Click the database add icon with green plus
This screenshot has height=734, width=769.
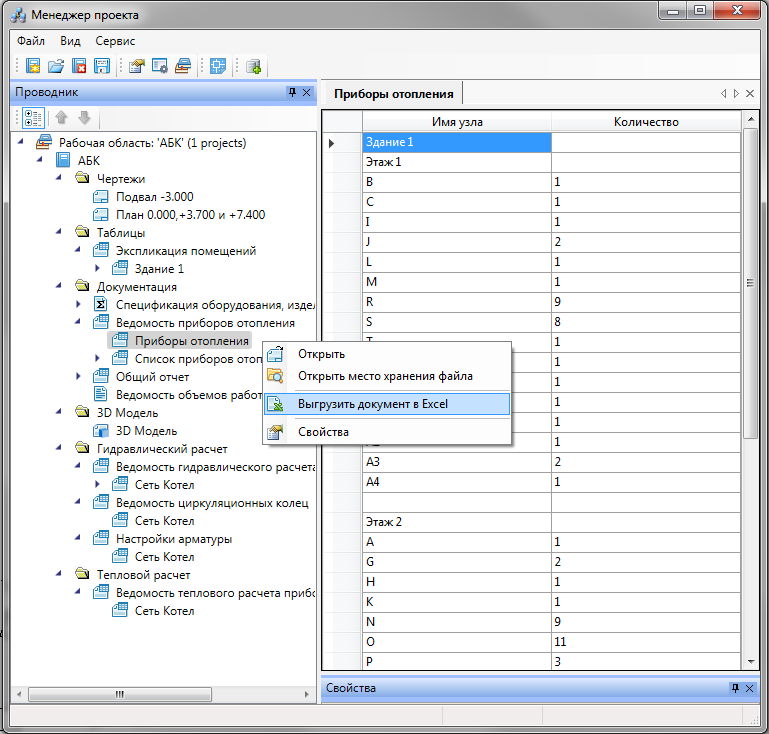tap(253, 66)
